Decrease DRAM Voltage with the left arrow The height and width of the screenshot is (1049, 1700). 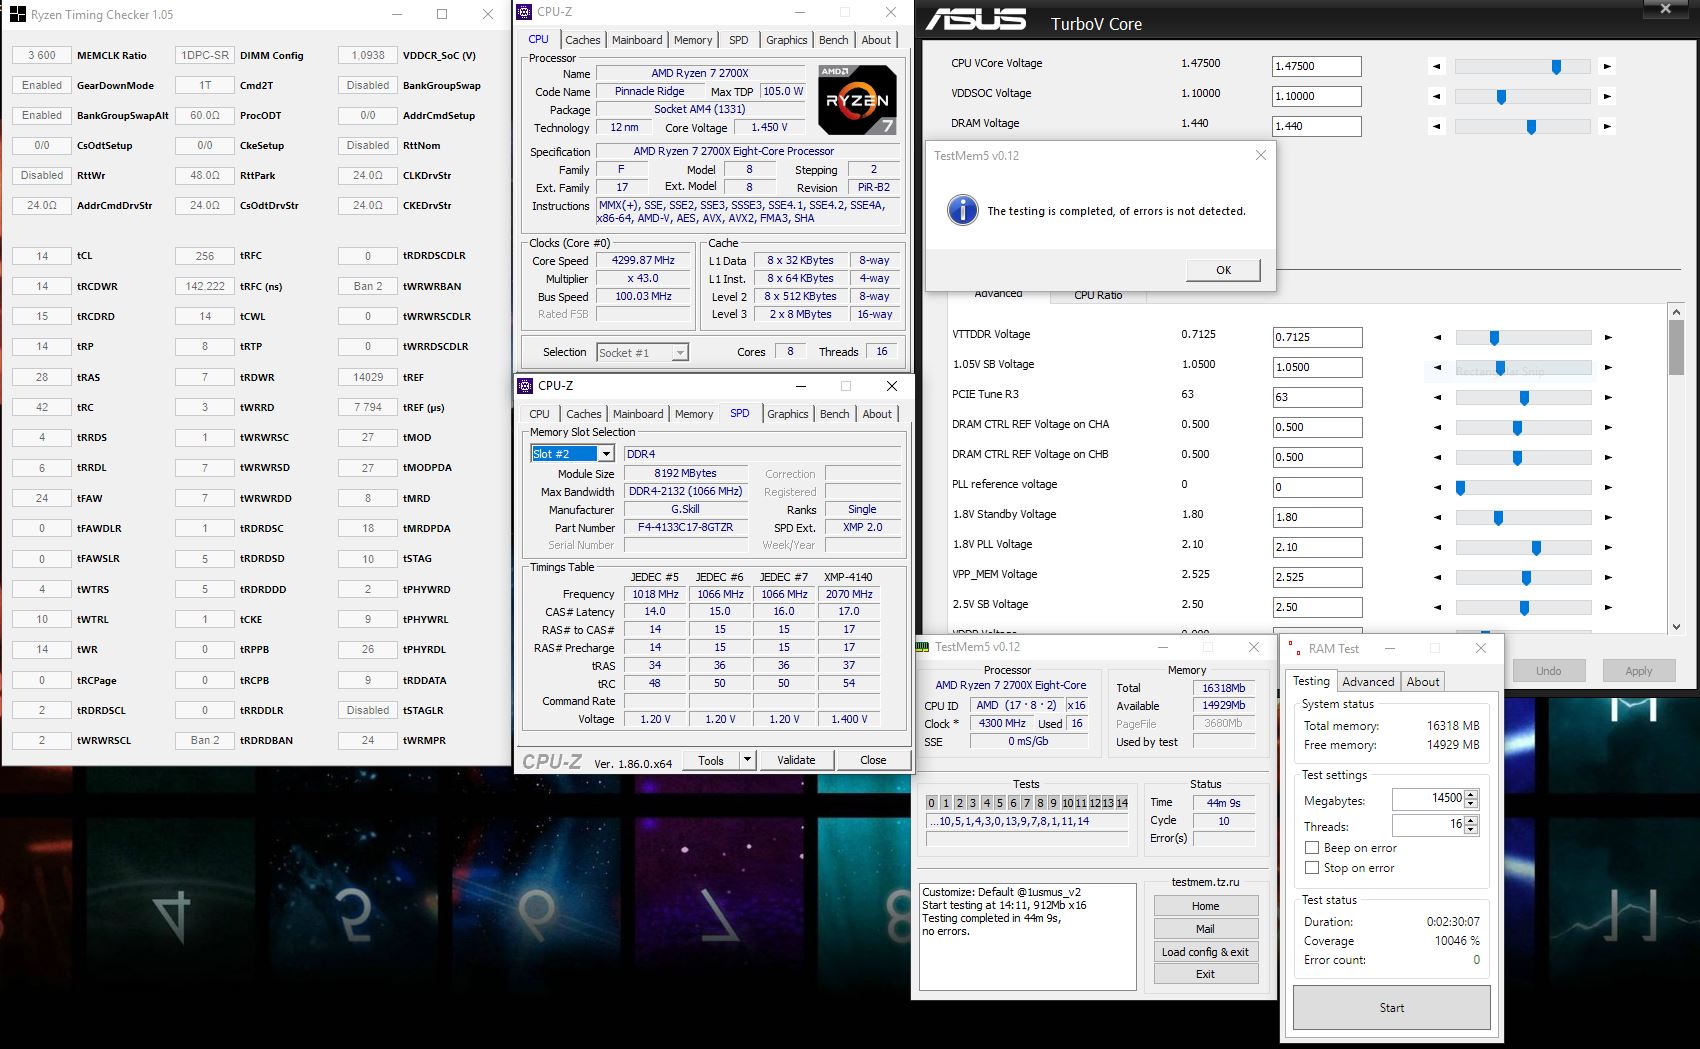[x=1437, y=127]
